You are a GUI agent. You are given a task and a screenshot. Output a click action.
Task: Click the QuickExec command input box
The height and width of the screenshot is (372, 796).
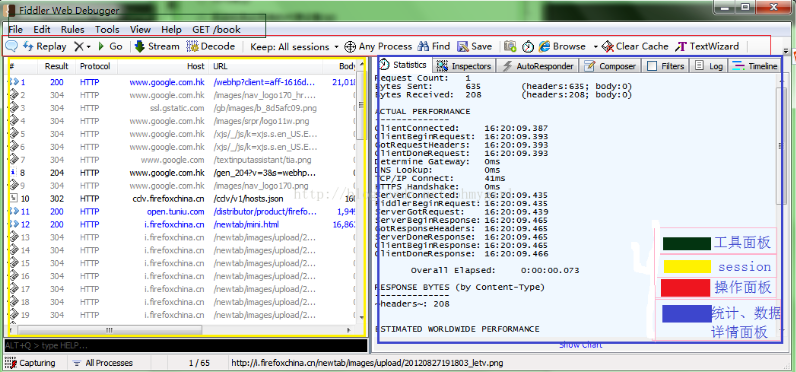pos(186,346)
